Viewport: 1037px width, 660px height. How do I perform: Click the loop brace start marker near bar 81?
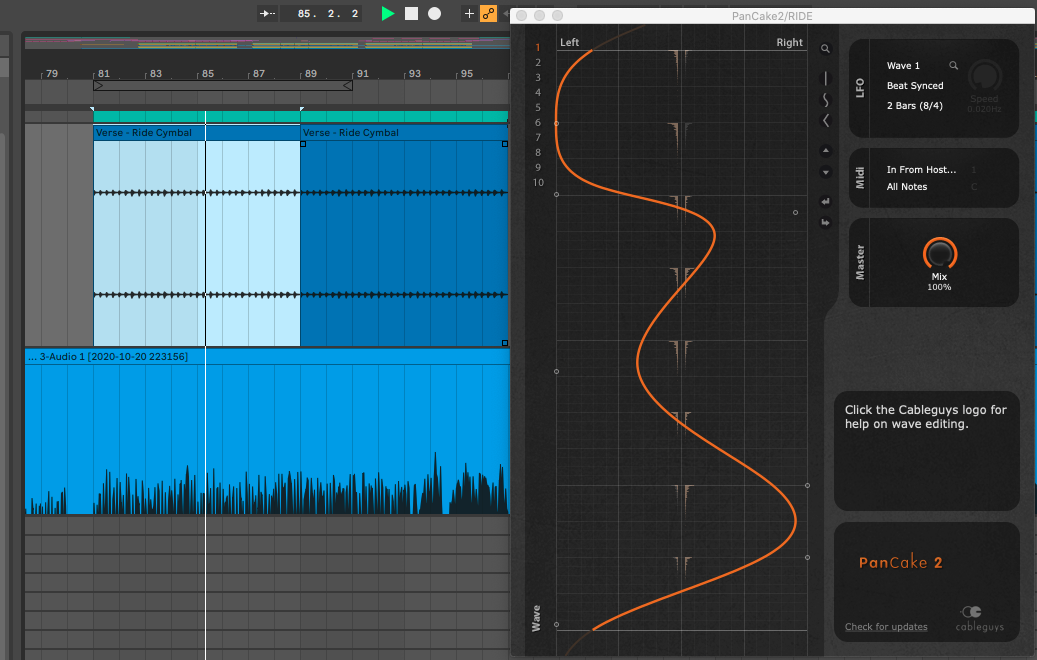pyautogui.click(x=98, y=85)
